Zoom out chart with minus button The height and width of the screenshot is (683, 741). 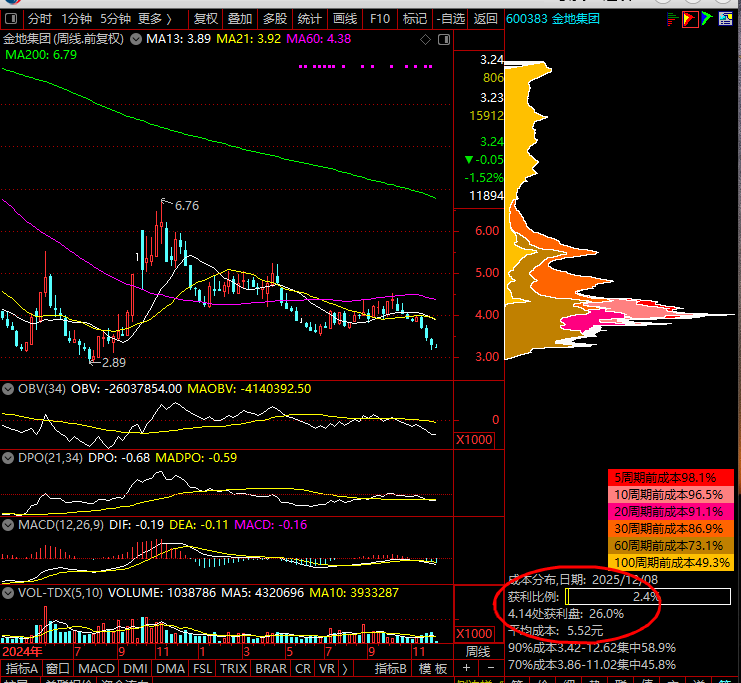(491, 668)
